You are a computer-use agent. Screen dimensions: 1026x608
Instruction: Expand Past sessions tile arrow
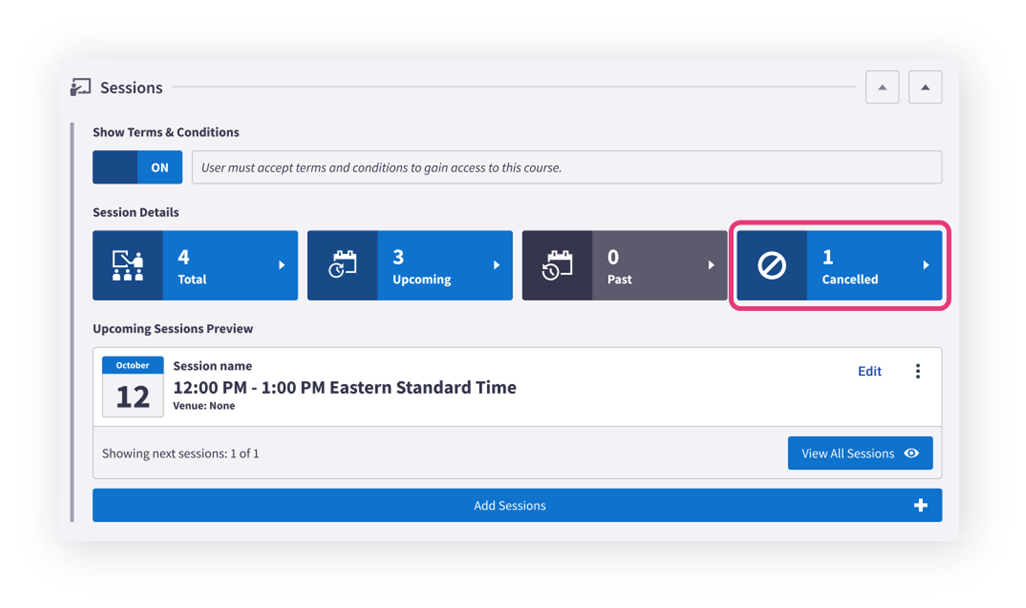click(x=711, y=265)
